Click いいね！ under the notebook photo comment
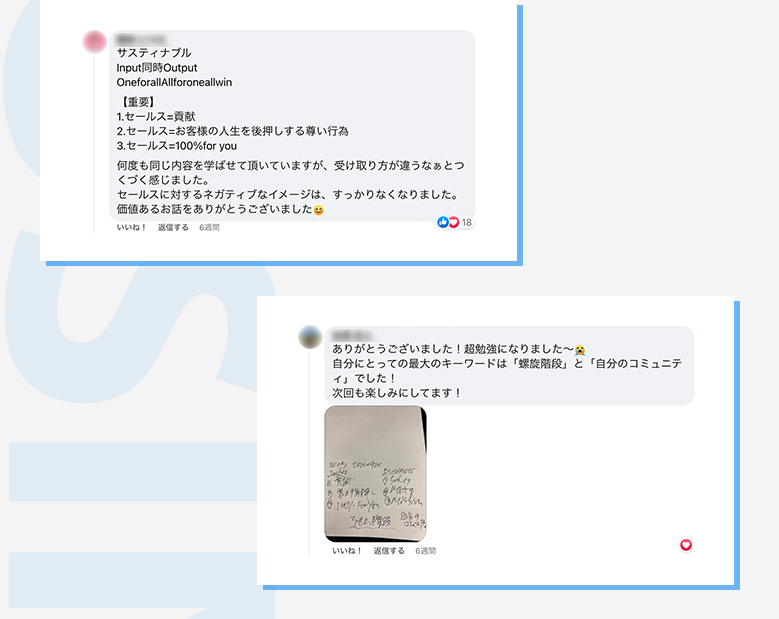The width and height of the screenshot is (779, 619). (347, 551)
